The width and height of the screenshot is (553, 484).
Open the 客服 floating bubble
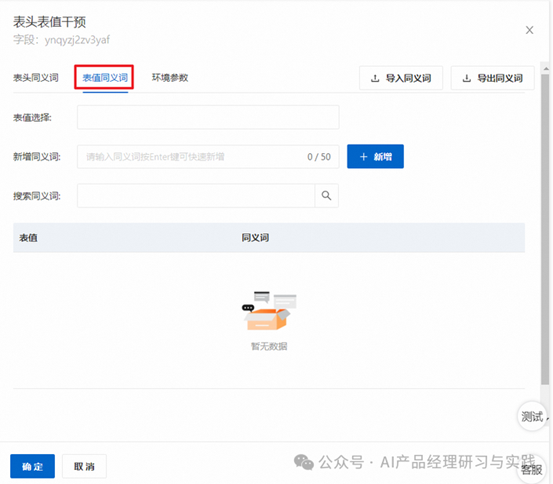532,469
